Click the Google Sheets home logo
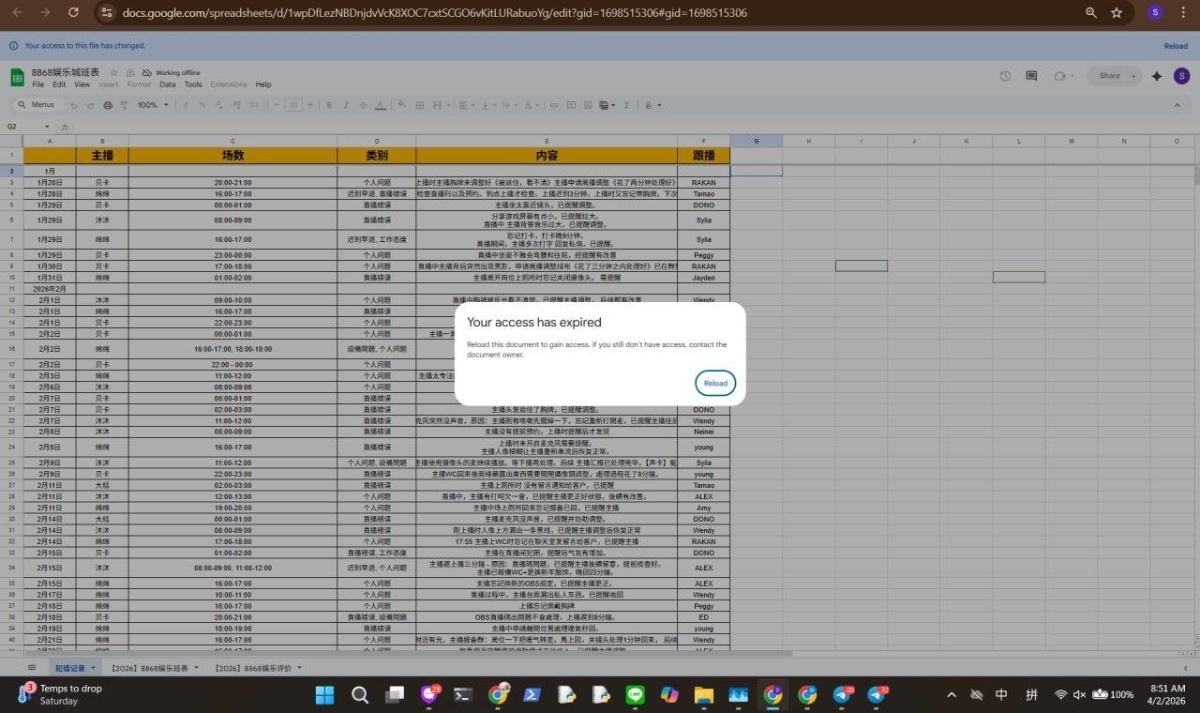The image size is (1200, 713). coord(17,78)
